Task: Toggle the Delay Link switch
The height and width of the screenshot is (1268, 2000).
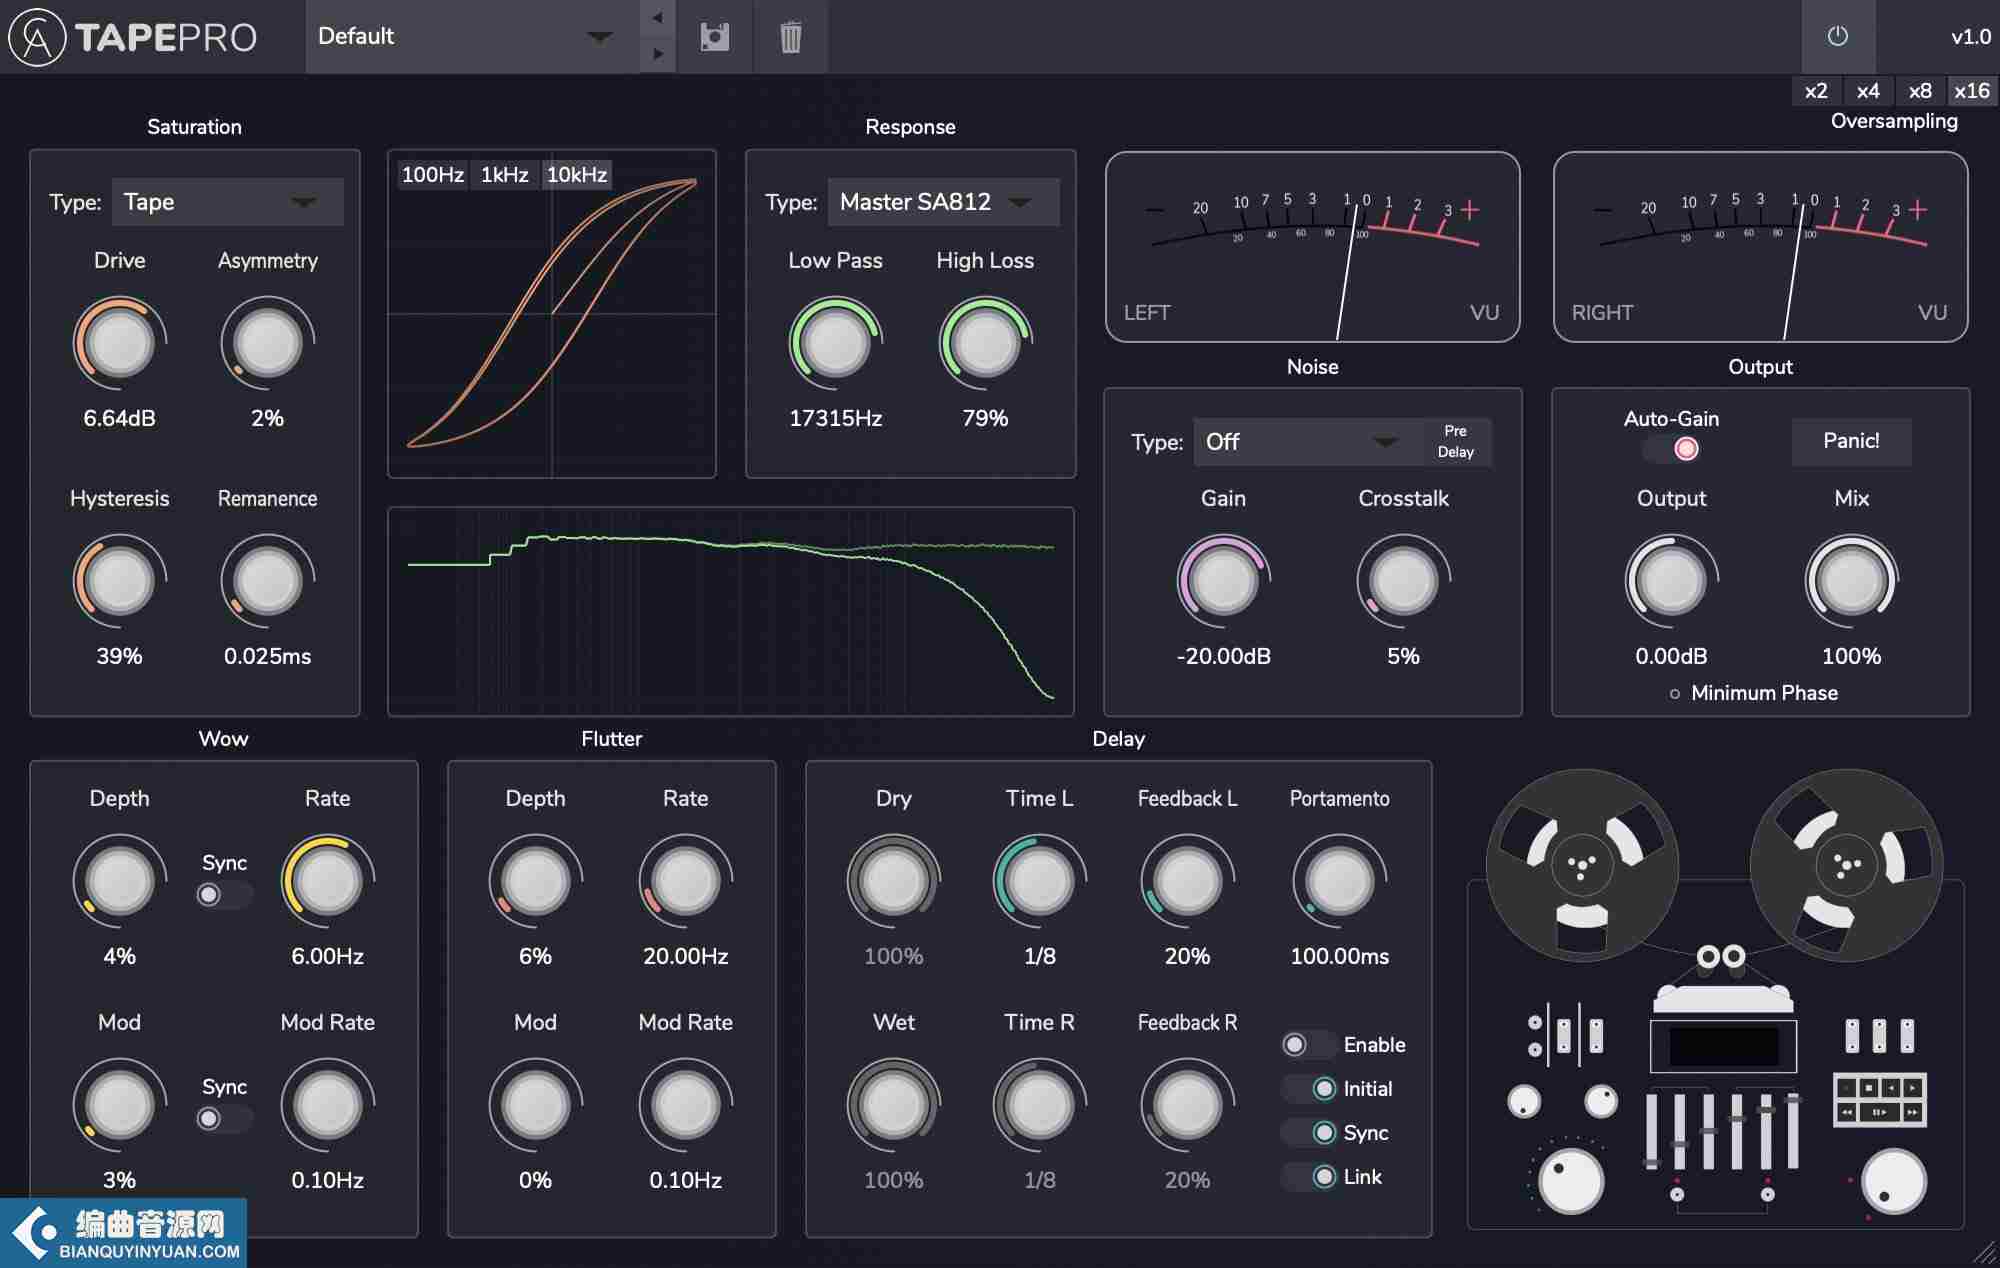Action: click(1309, 1177)
